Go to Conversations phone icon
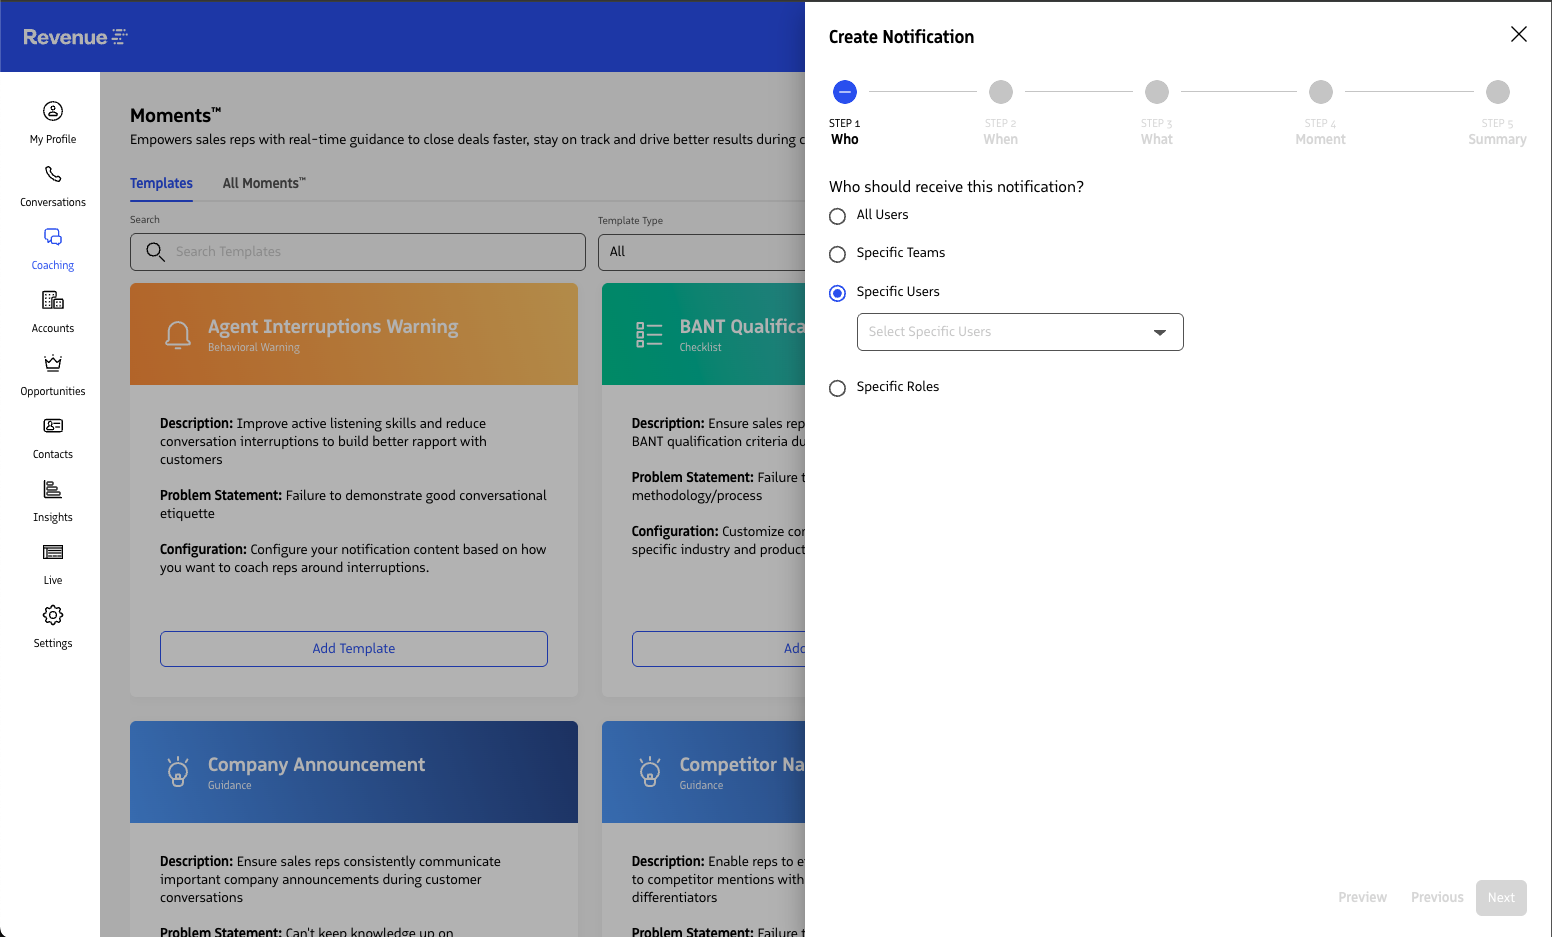This screenshot has width=1552, height=937. [x=53, y=174]
